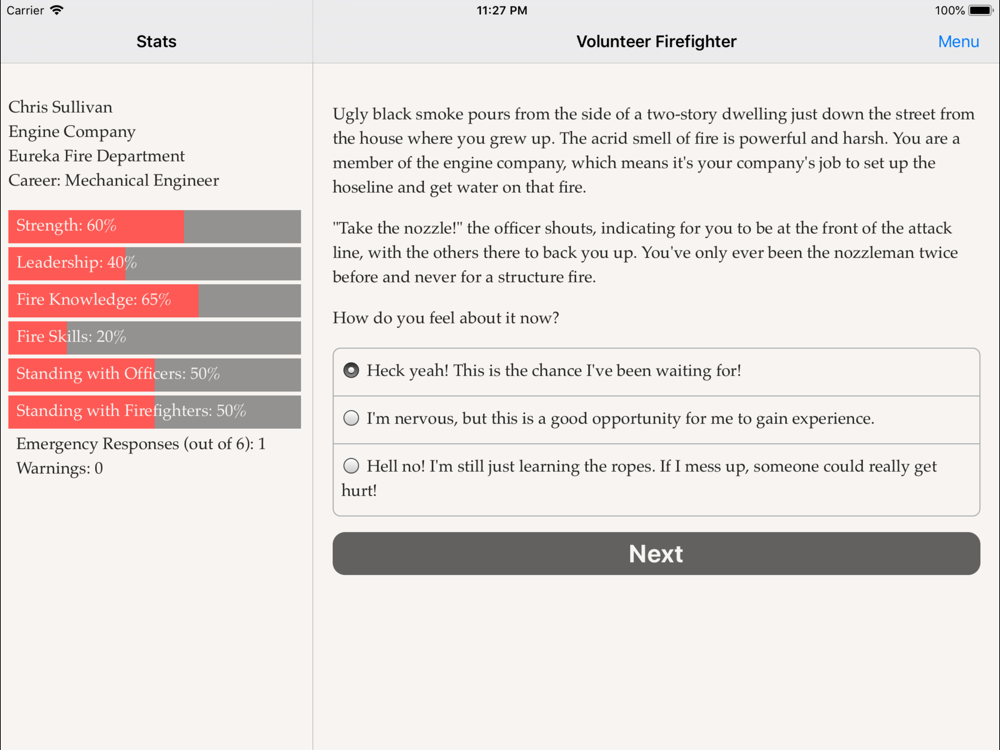This screenshot has width=1000, height=750.
Task: Open the Menu link
Action: pyautogui.click(x=958, y=42)
